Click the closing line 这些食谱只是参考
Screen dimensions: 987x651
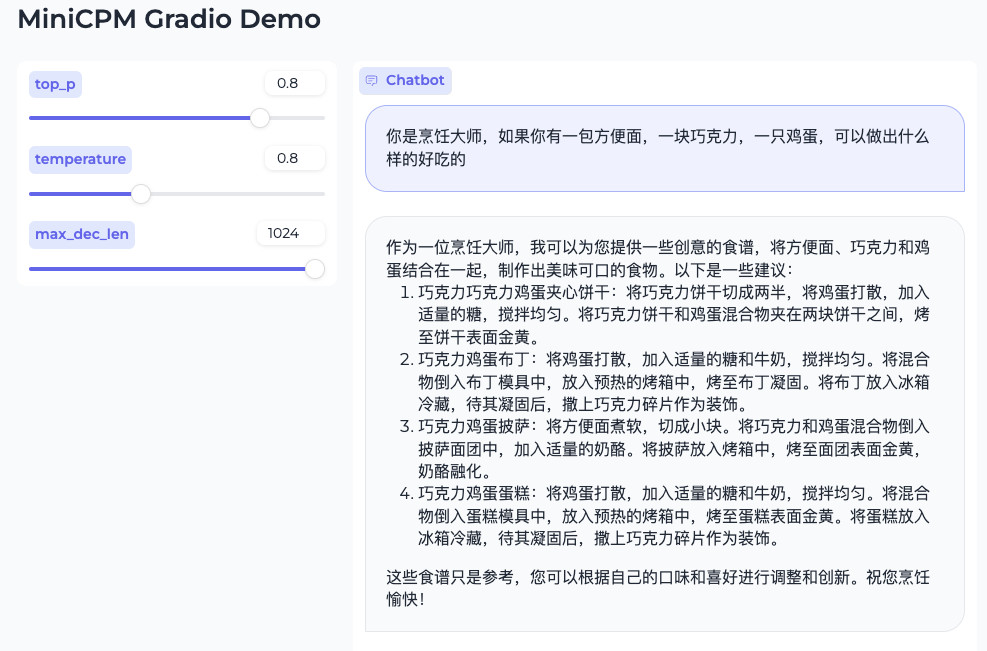tap(658, 588)
